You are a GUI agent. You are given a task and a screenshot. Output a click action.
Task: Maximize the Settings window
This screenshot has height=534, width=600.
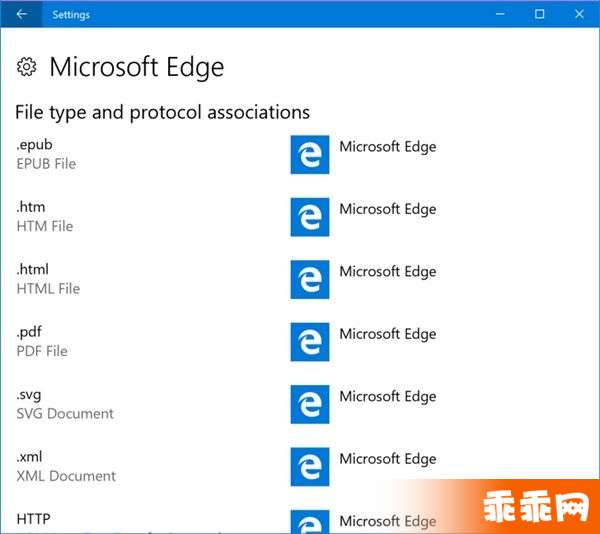(x=540, y=14)
